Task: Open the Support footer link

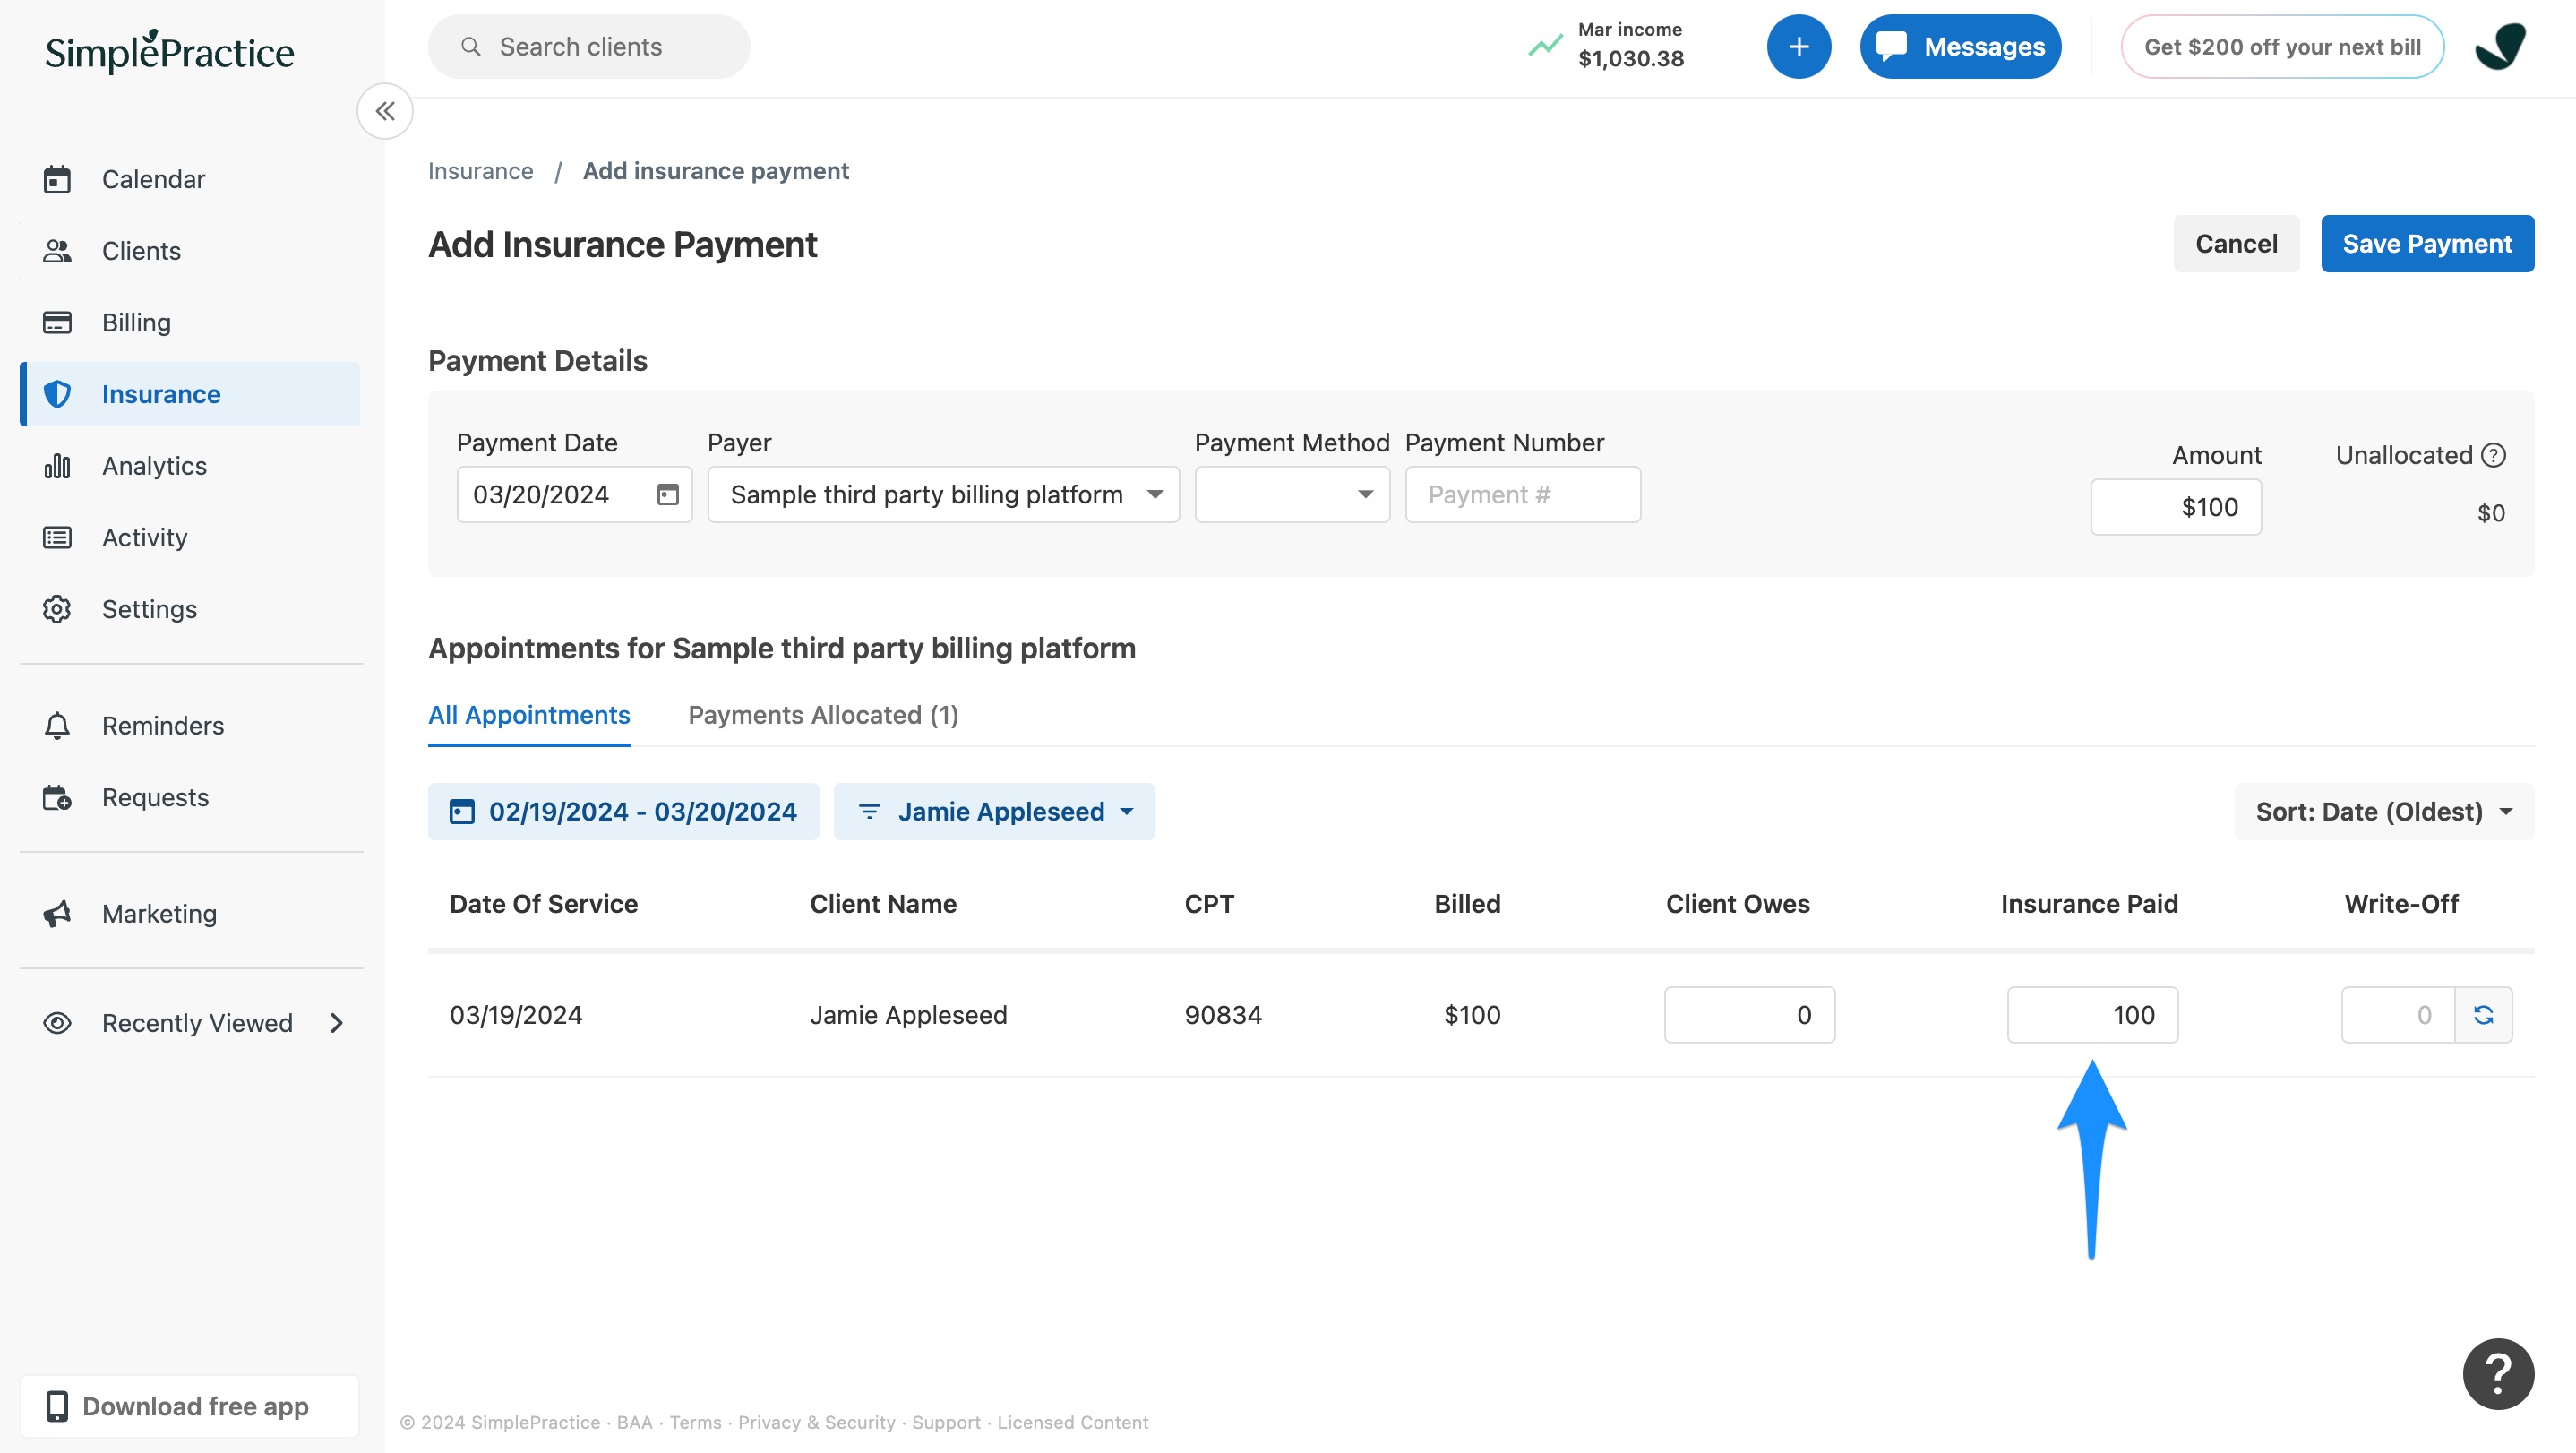Action: [x=946, y=1422]
